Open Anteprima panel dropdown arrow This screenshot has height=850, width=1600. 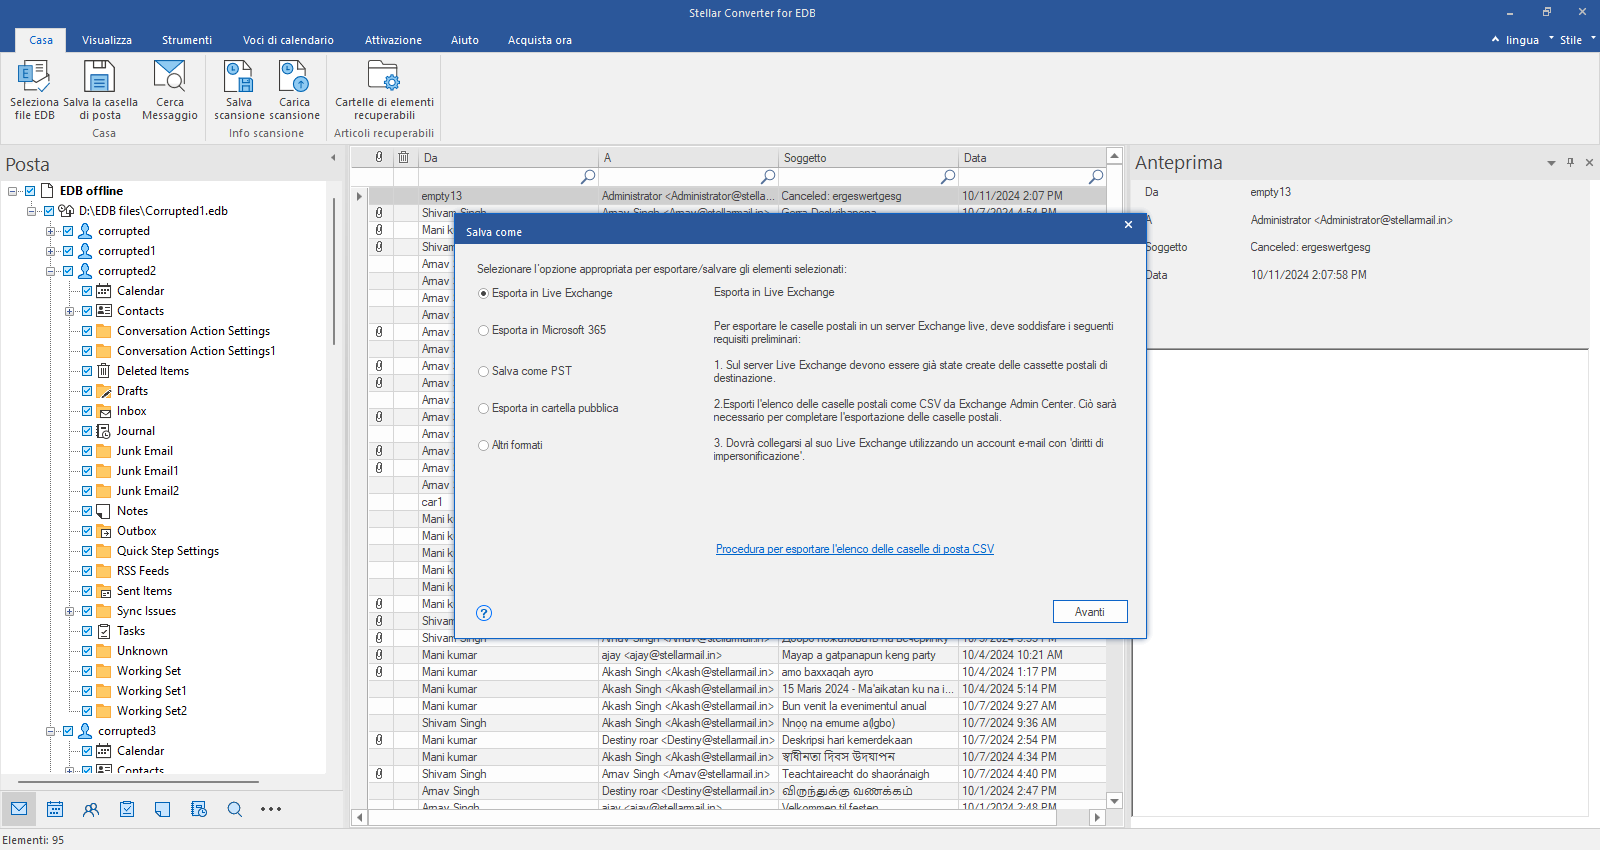point(1551,163)
